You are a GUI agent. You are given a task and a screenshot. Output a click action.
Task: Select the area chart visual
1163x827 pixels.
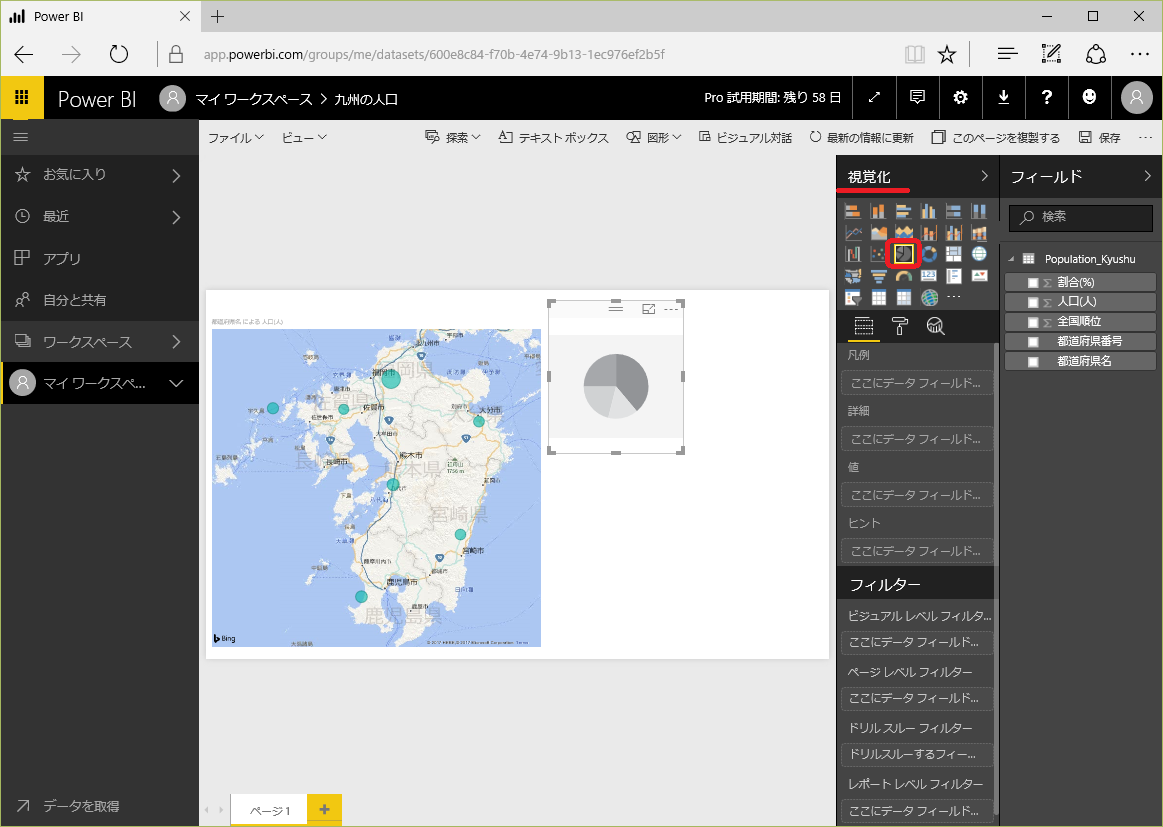tap(878, 233)
